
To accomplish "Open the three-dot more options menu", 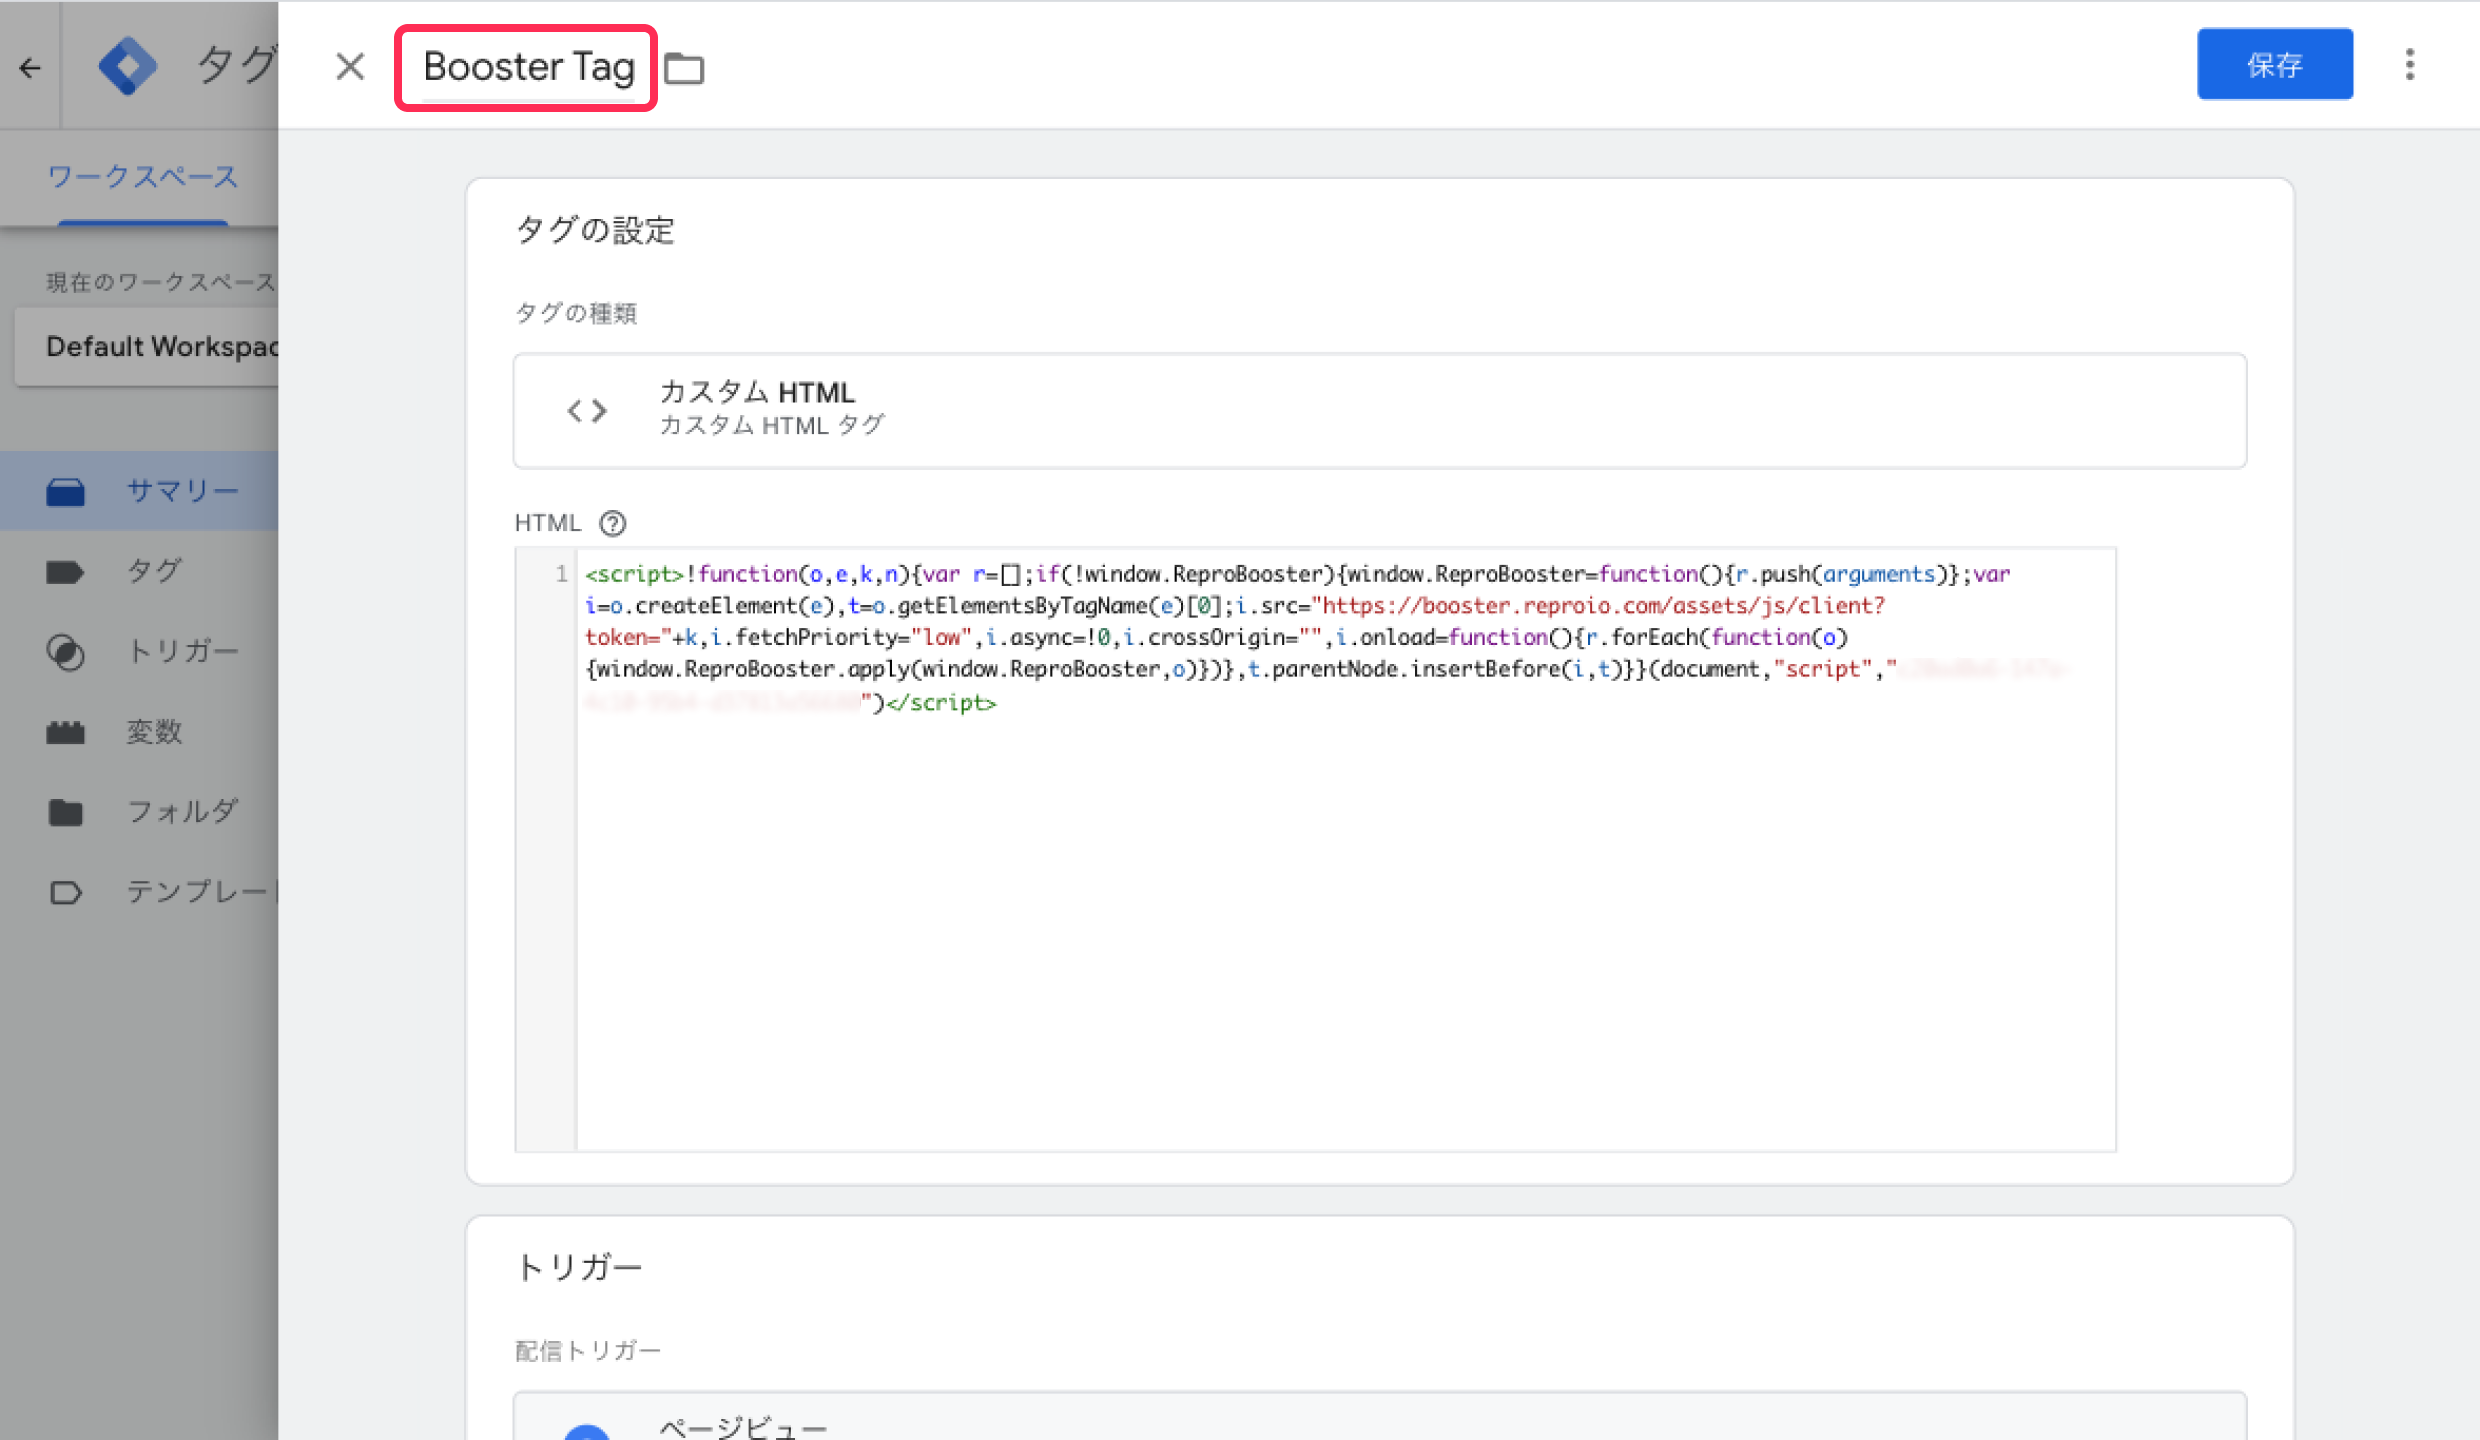I will click(2409, 65).
